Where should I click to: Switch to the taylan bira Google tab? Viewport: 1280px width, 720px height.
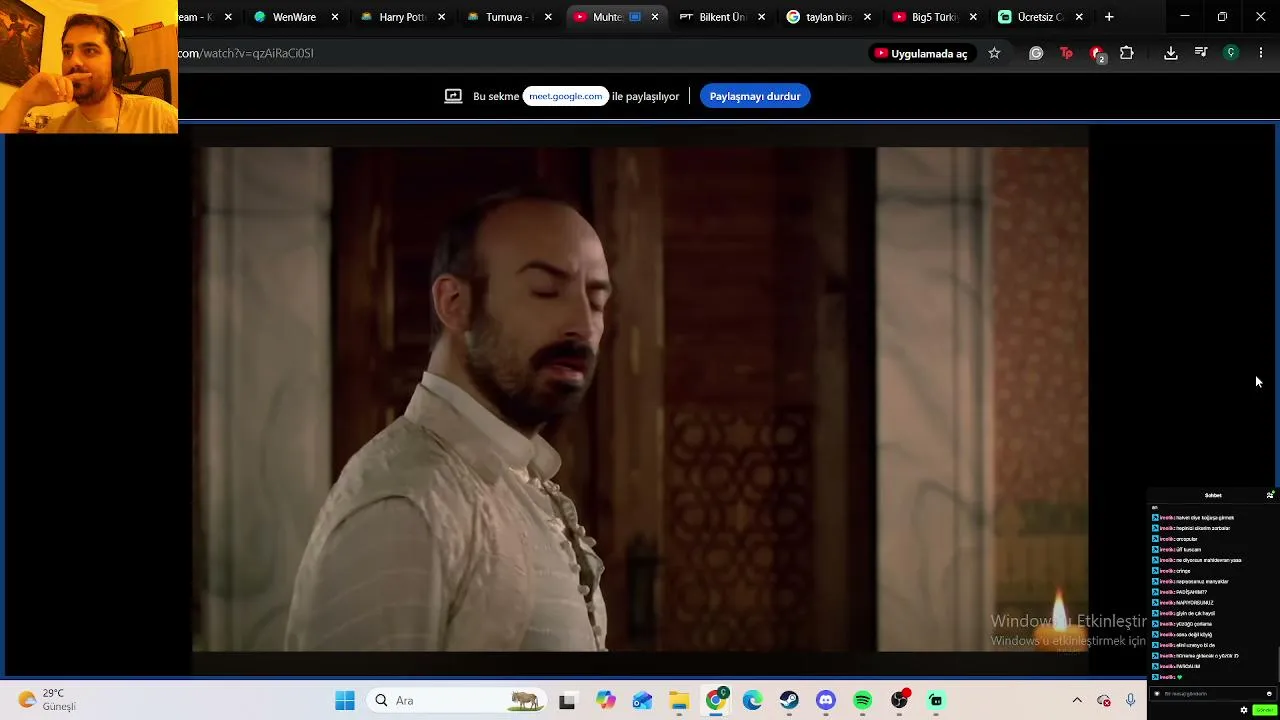[827, 17]
